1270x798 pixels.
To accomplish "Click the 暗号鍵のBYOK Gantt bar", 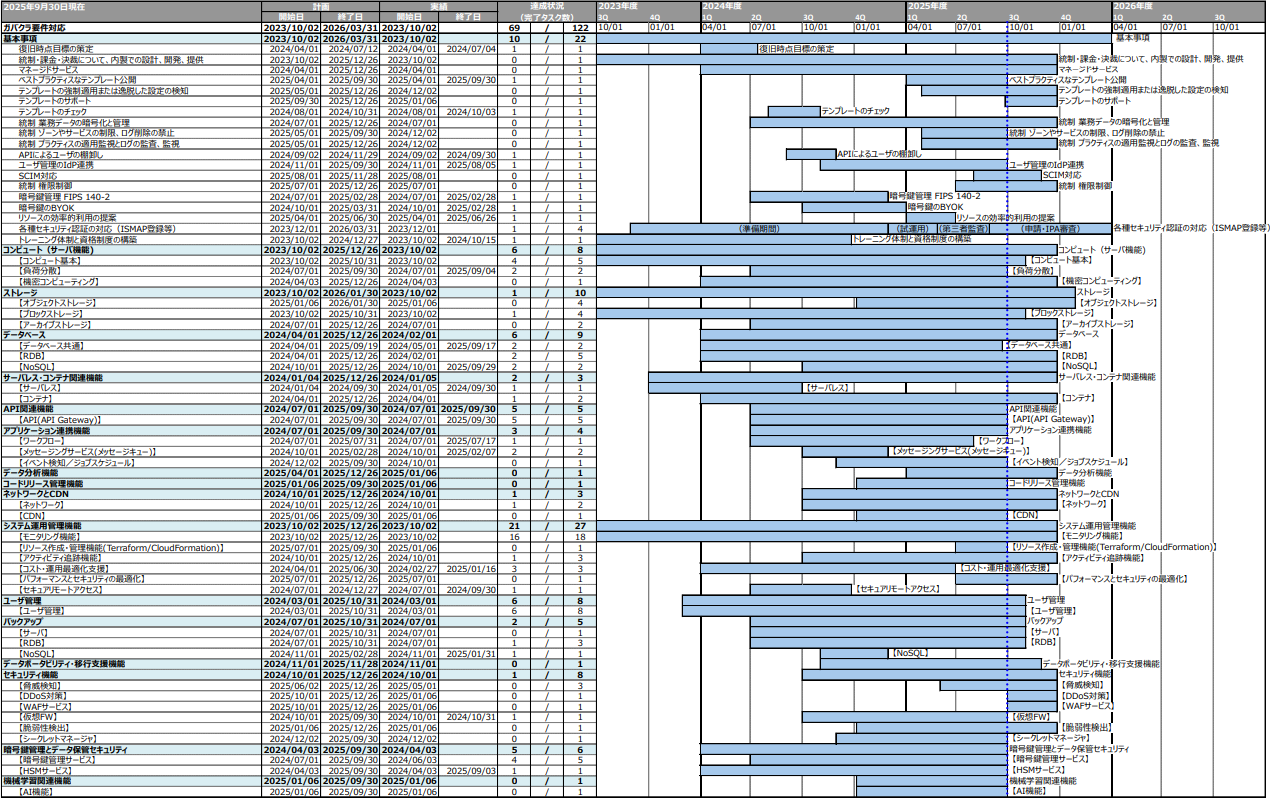I will [854, 207].
